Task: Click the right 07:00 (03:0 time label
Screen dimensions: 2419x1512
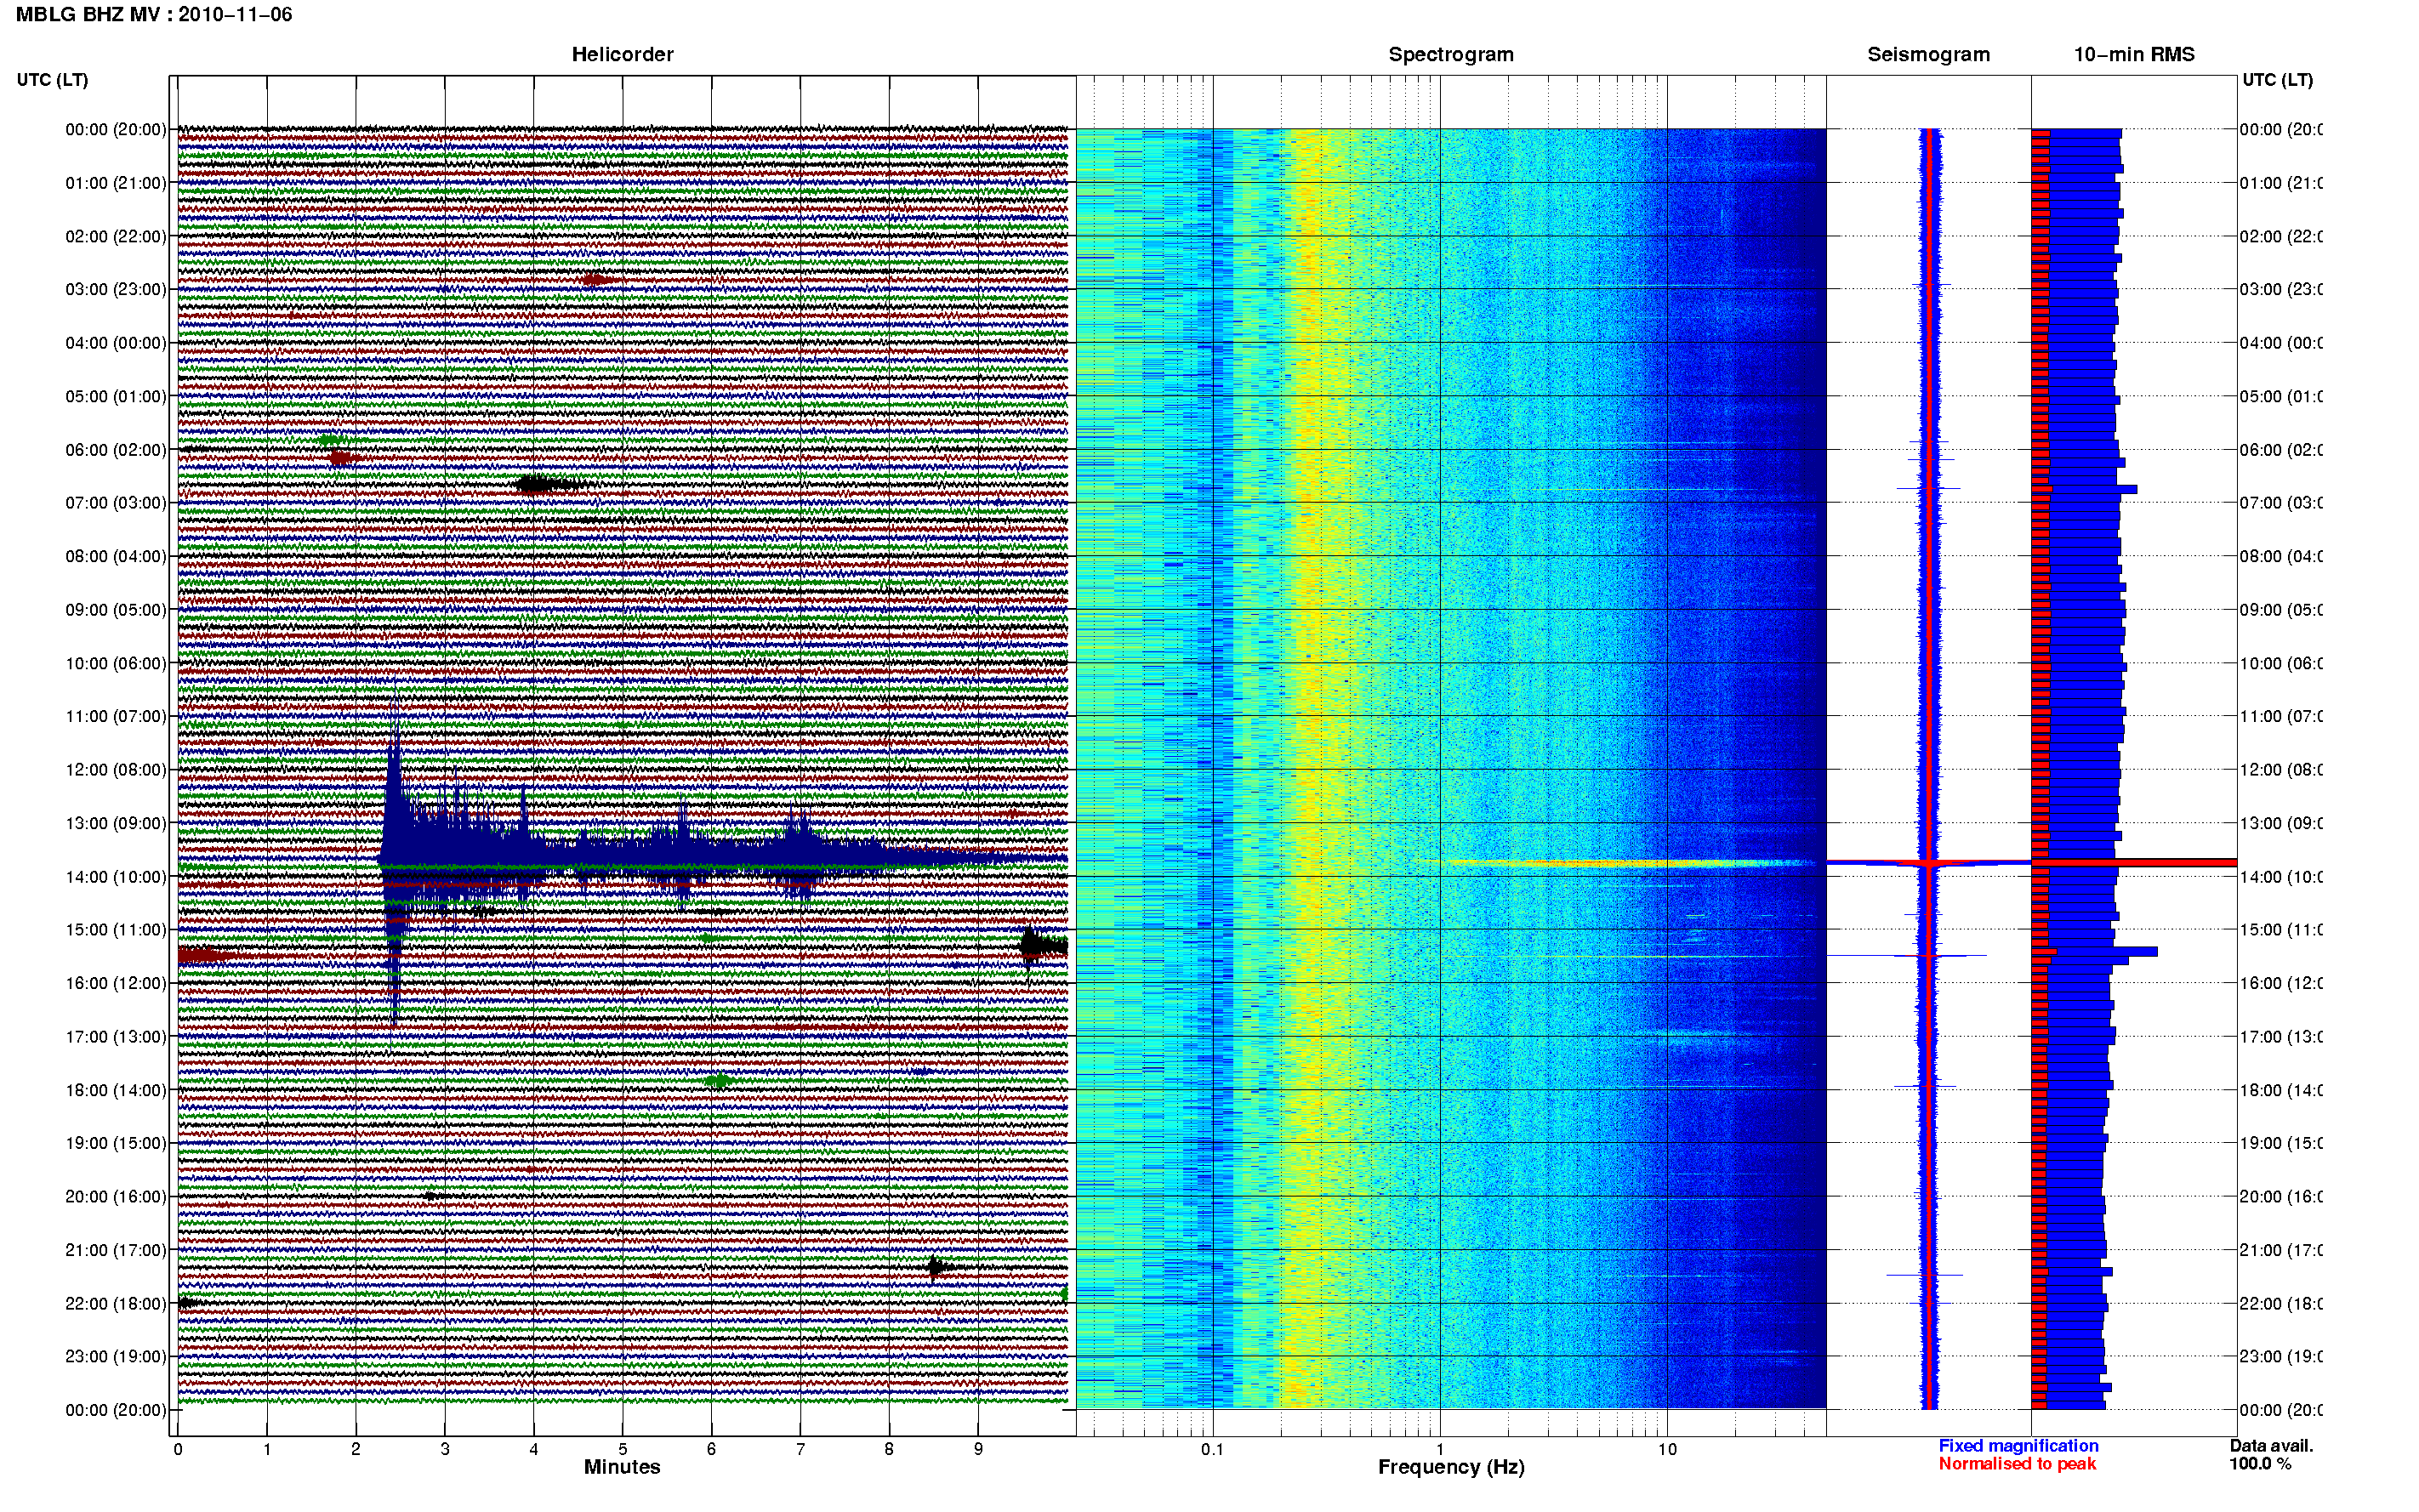Action: pos(2281,503)
